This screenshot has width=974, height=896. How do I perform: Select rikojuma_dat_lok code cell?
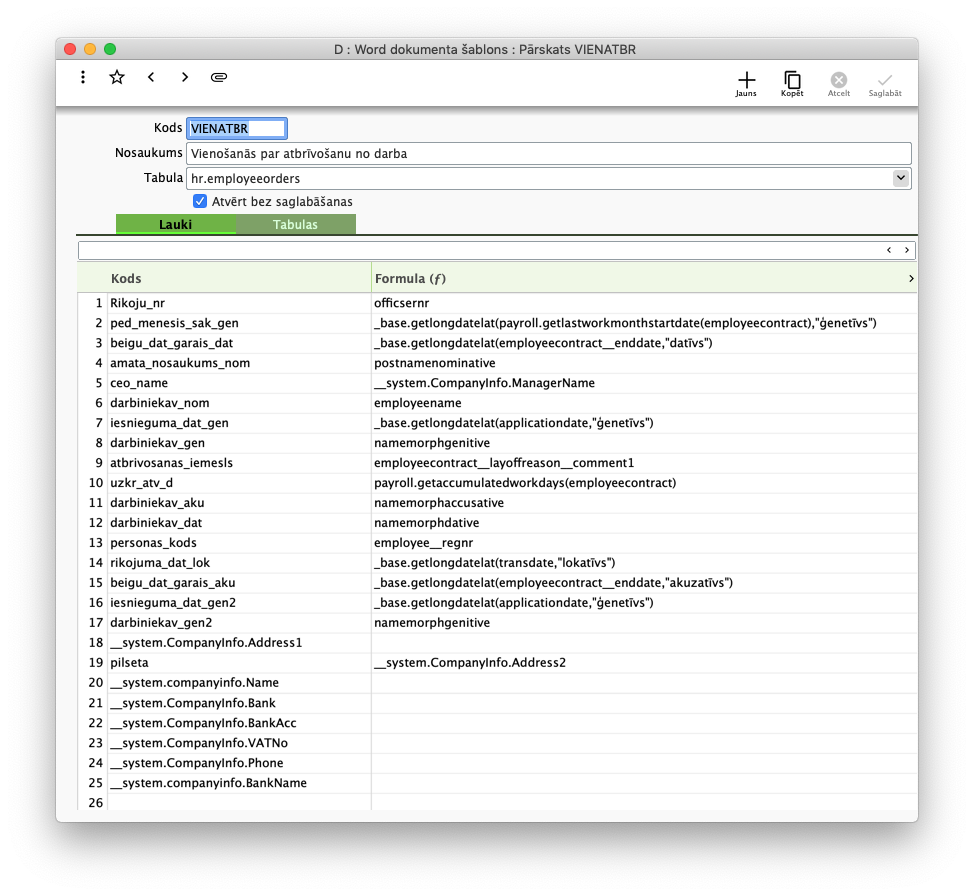239,562
